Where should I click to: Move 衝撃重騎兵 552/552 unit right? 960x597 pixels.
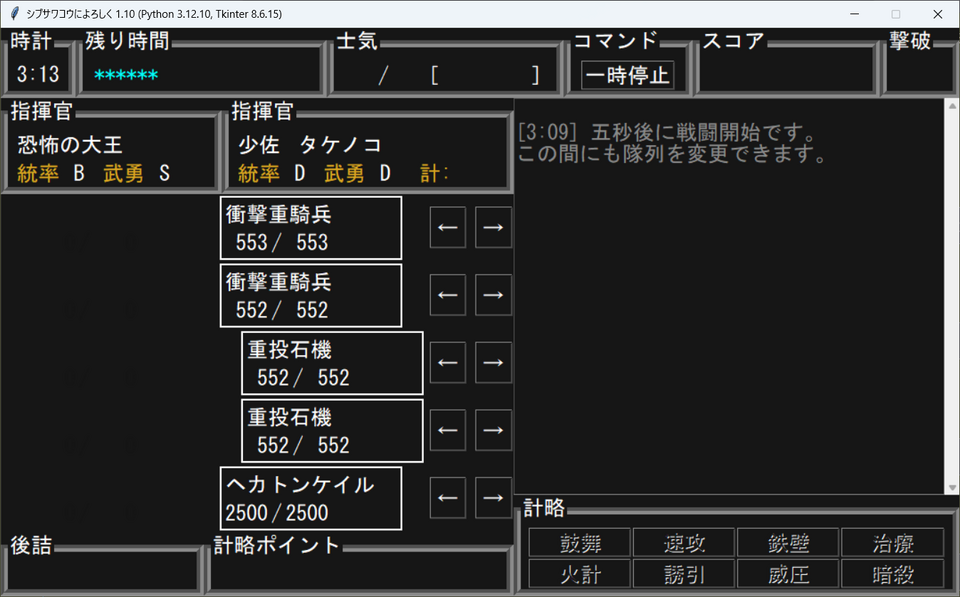(493, 295)
